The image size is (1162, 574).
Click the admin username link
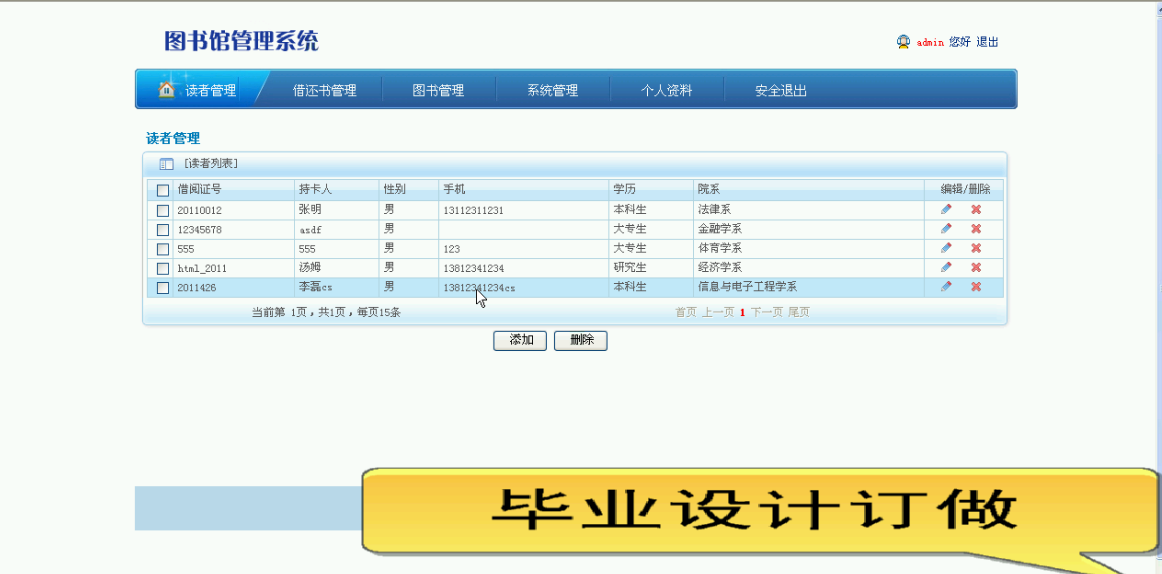[x=930, y=42]
